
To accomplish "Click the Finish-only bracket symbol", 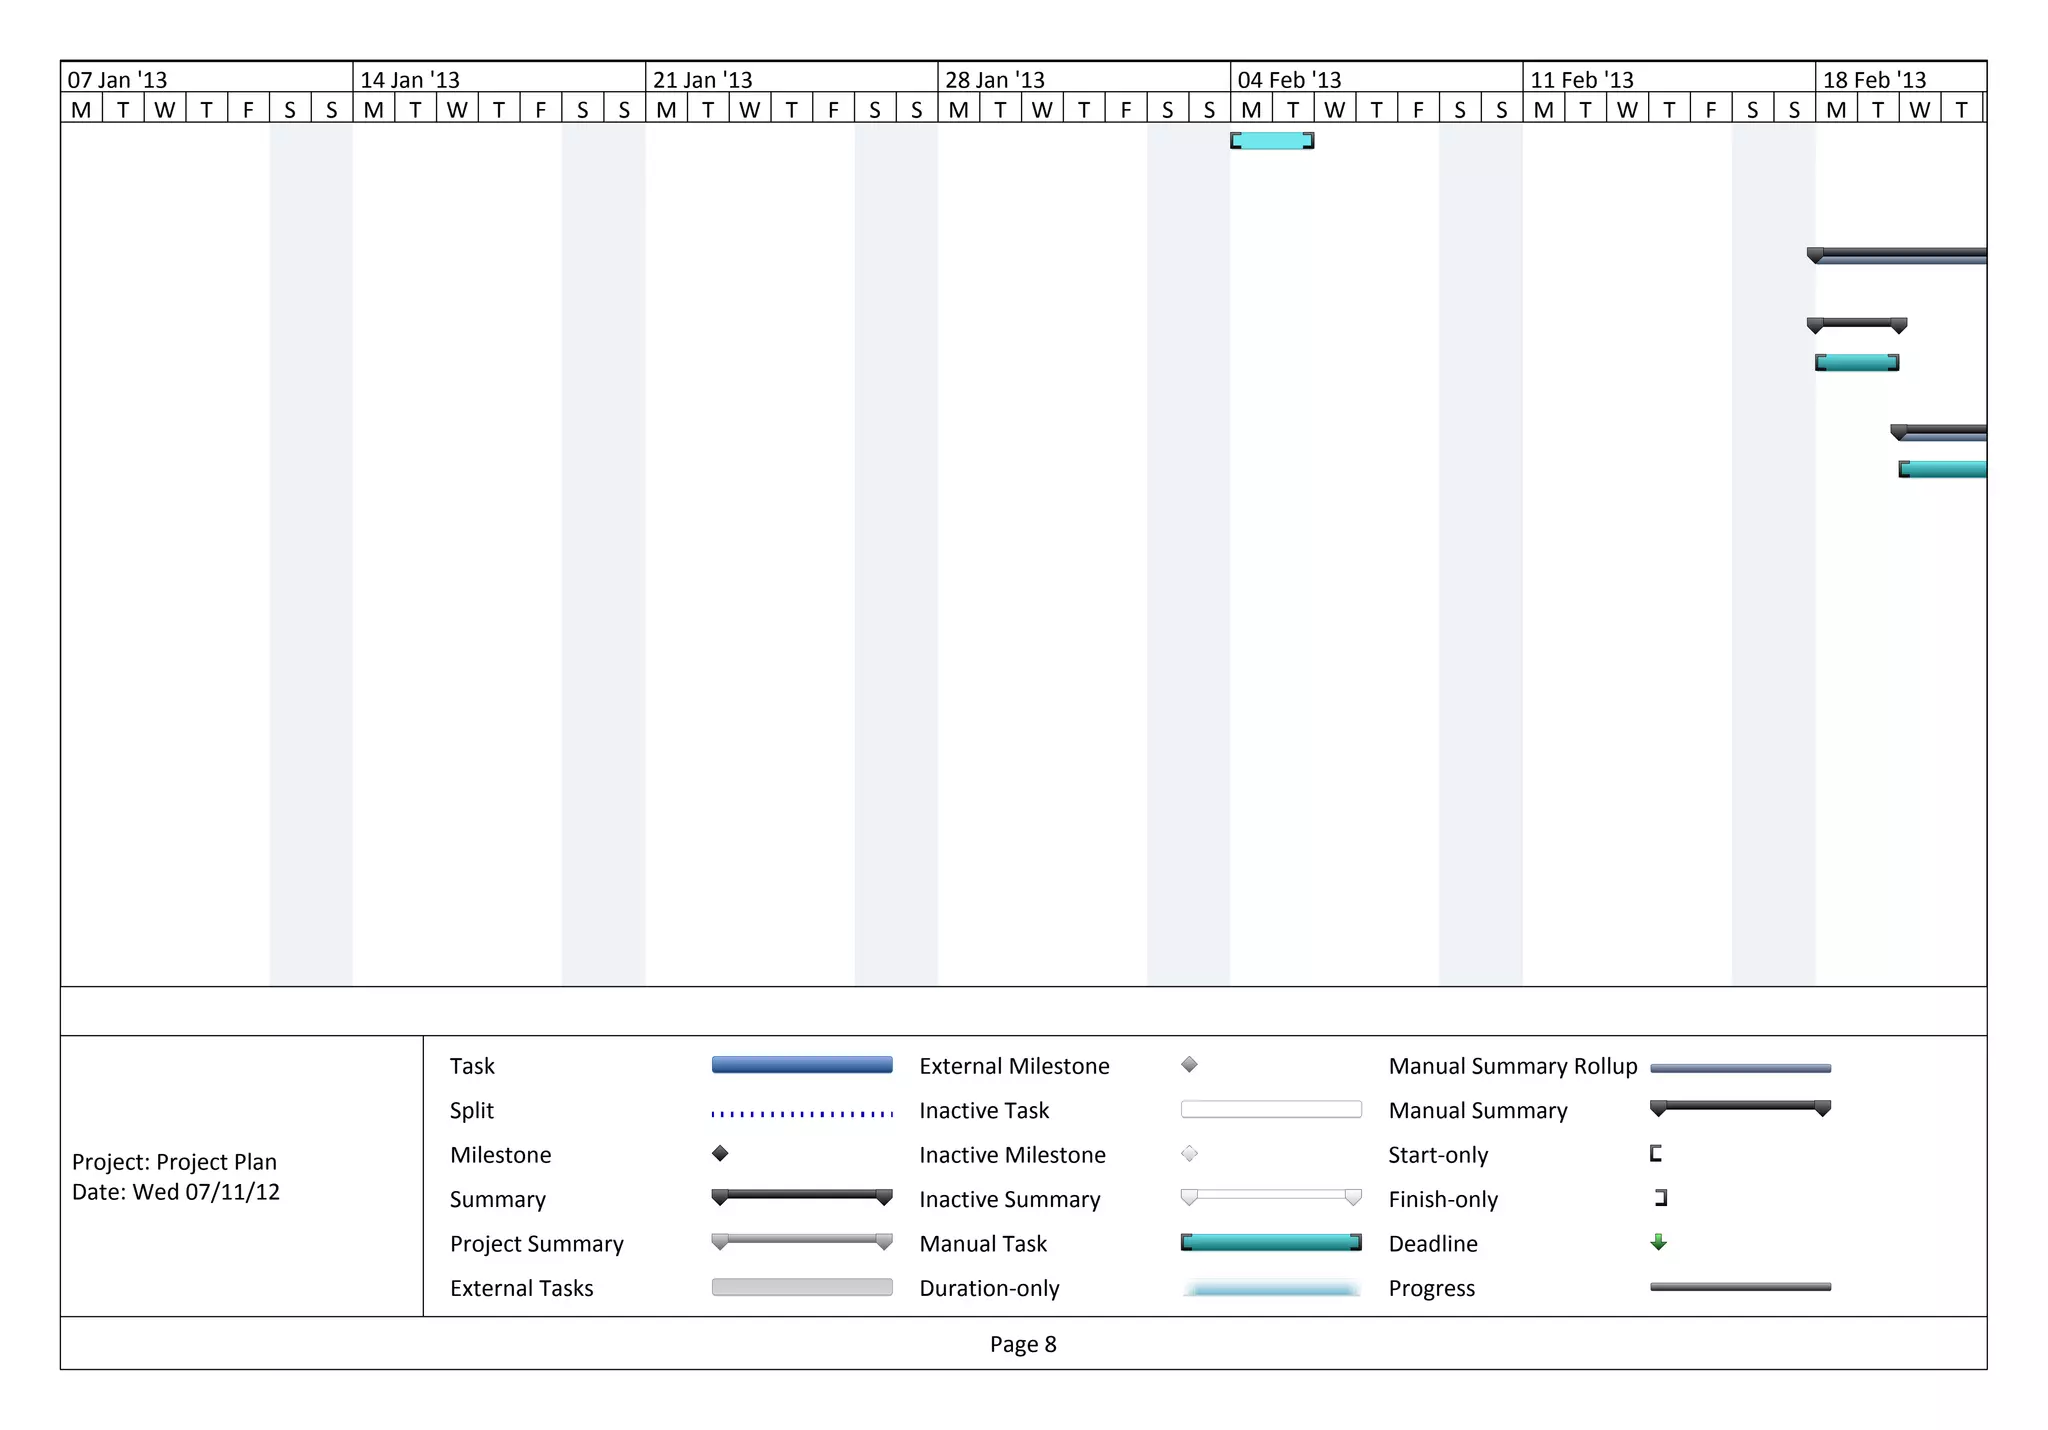I will [x=1661, y=1197].
